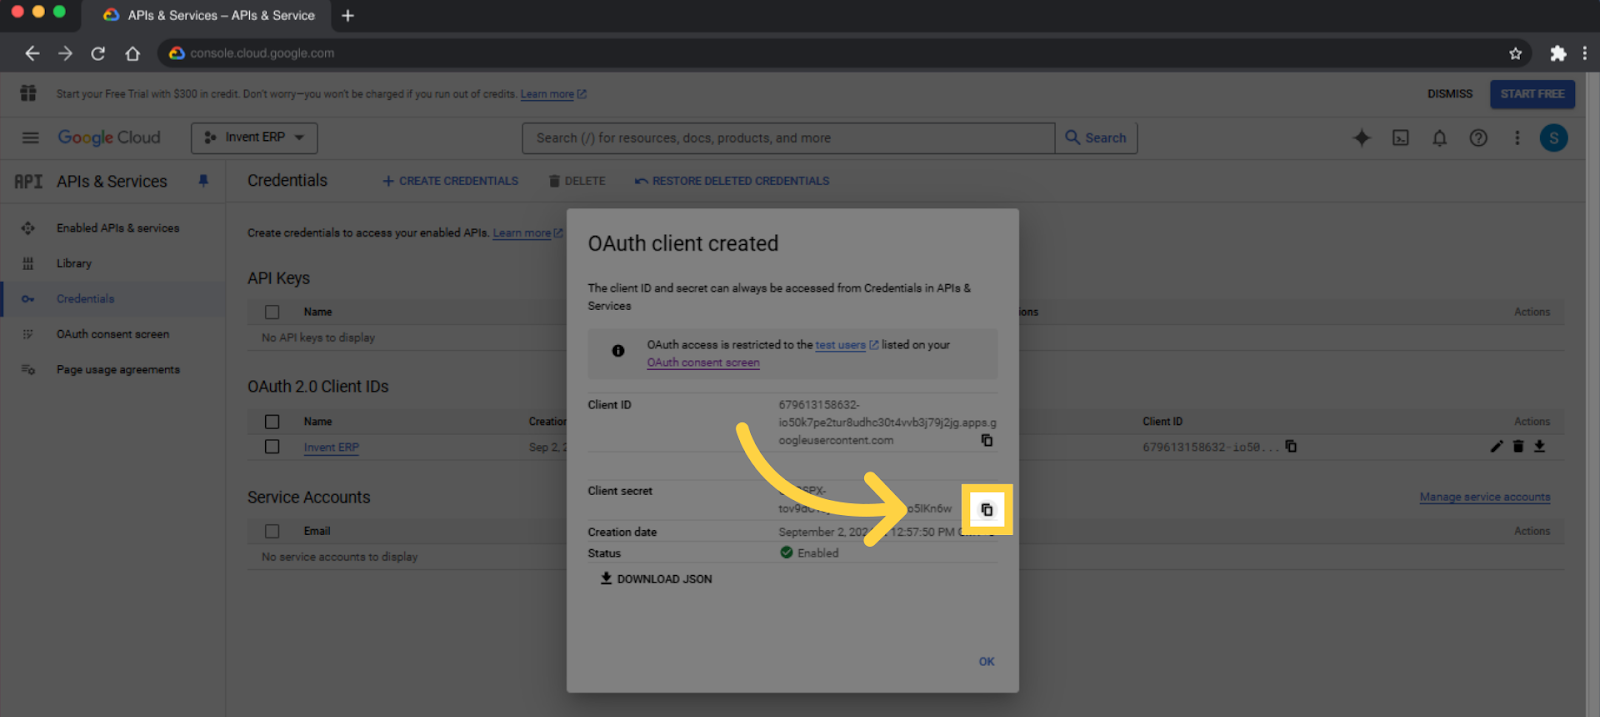Open the Gemini AI assistant sparkle icon
This screenshot has width=1600, height=717.
coord(1361,138)
